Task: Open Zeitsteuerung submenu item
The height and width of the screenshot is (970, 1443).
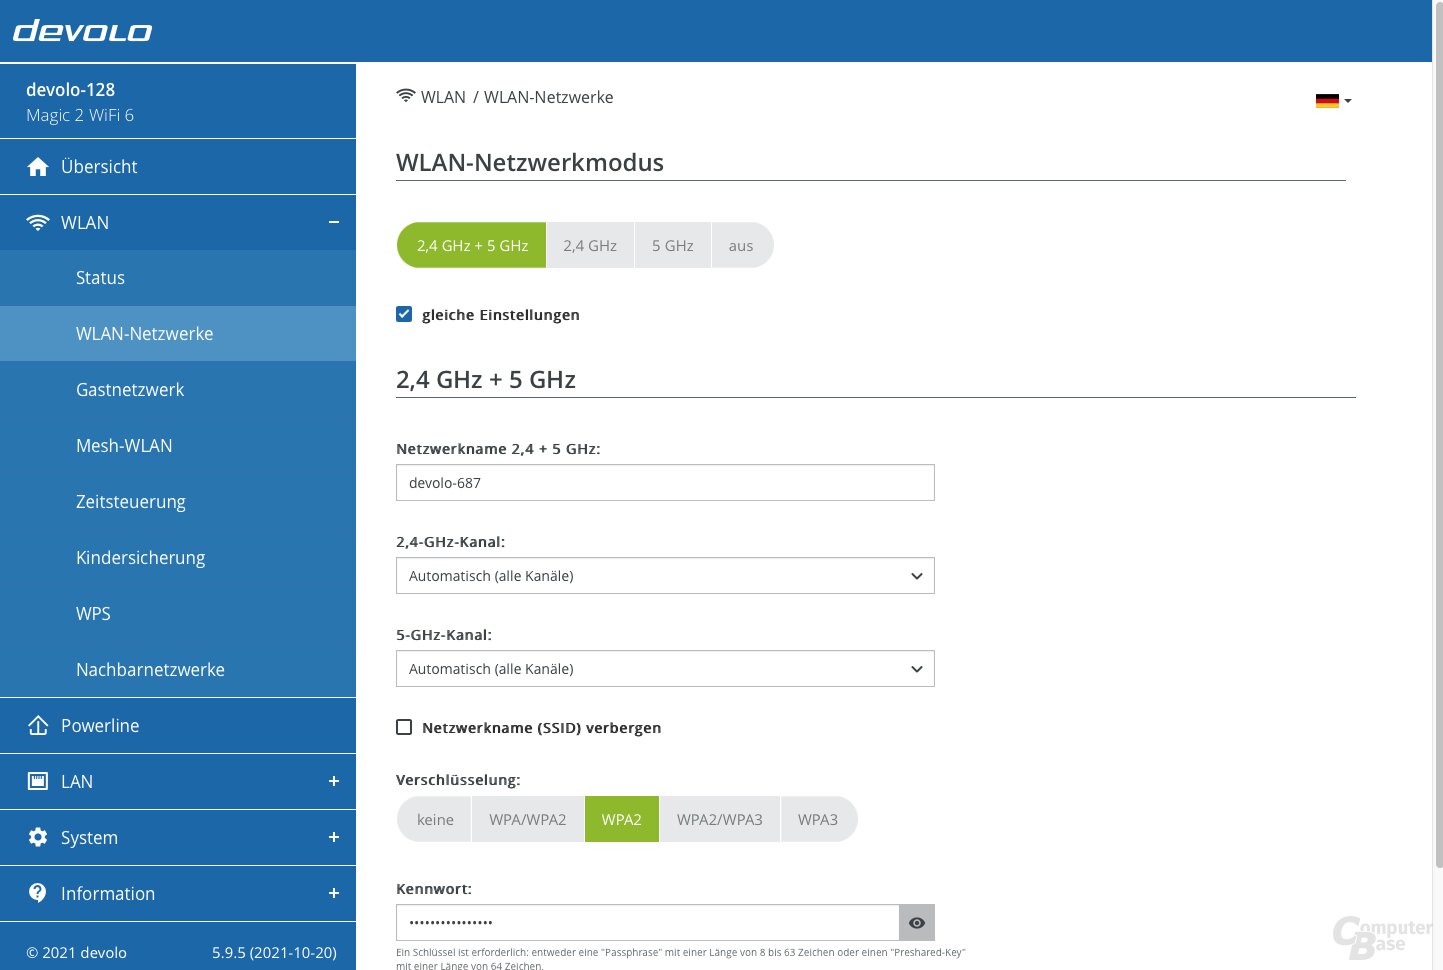Action: (178, 502)
